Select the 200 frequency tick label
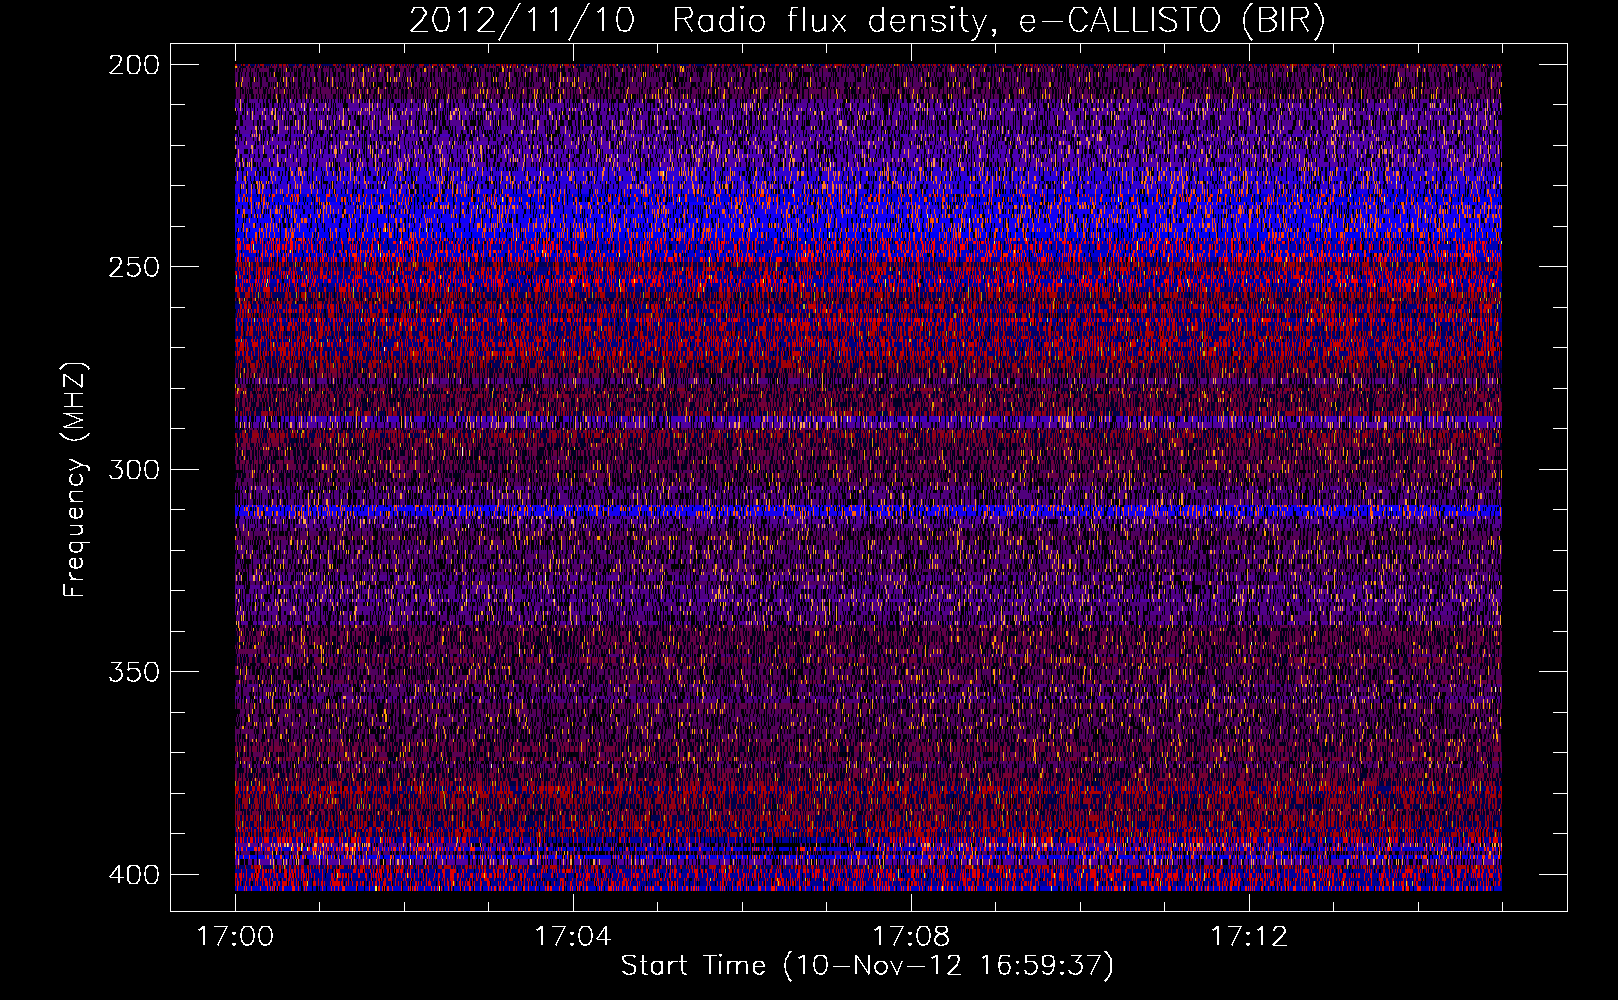The image size is (1618, 1000). pyautogui.click(x=133, y=65)
